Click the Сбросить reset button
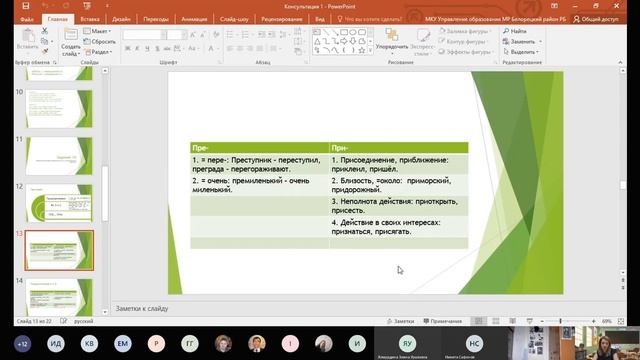Image resolution: width=640 pixels, height=360 pixels. [100, 42]
